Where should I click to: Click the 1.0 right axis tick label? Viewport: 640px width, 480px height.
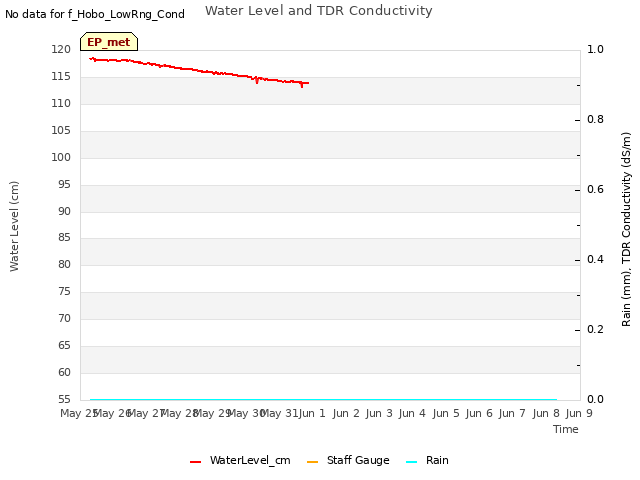click(596, 49)
